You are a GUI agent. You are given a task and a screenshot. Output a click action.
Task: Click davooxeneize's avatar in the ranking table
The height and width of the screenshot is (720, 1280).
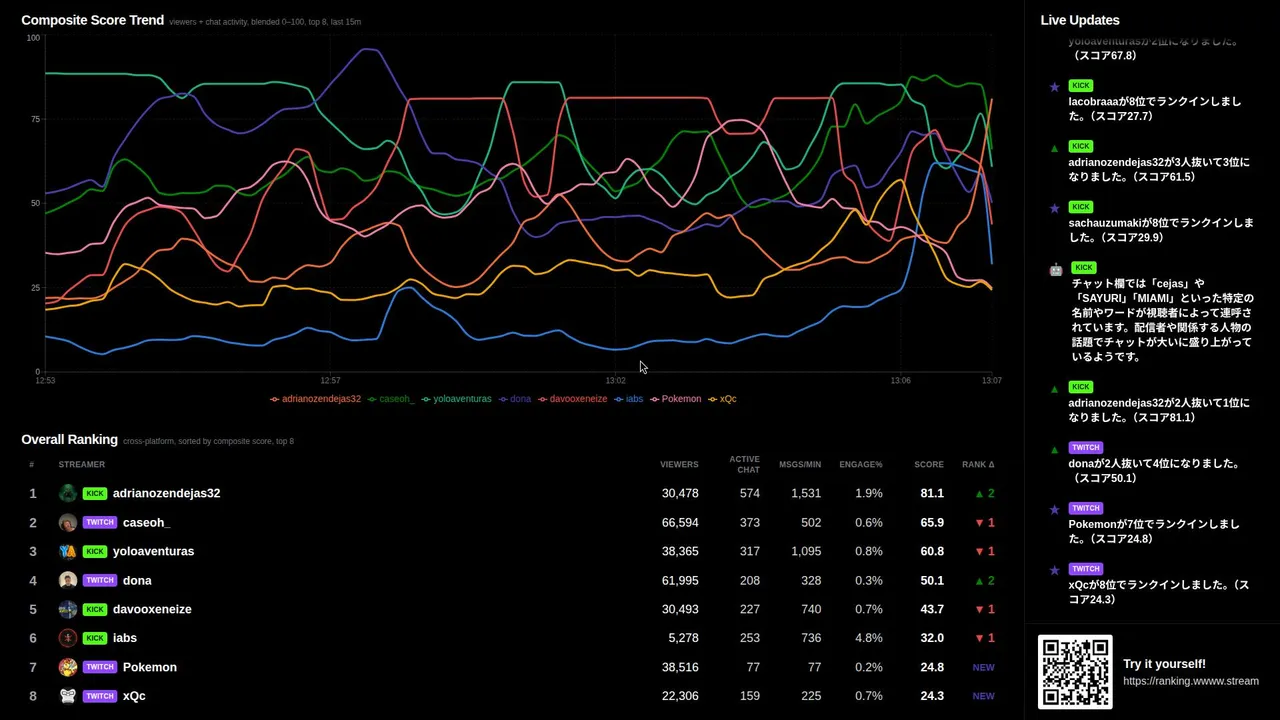[68, 609]
